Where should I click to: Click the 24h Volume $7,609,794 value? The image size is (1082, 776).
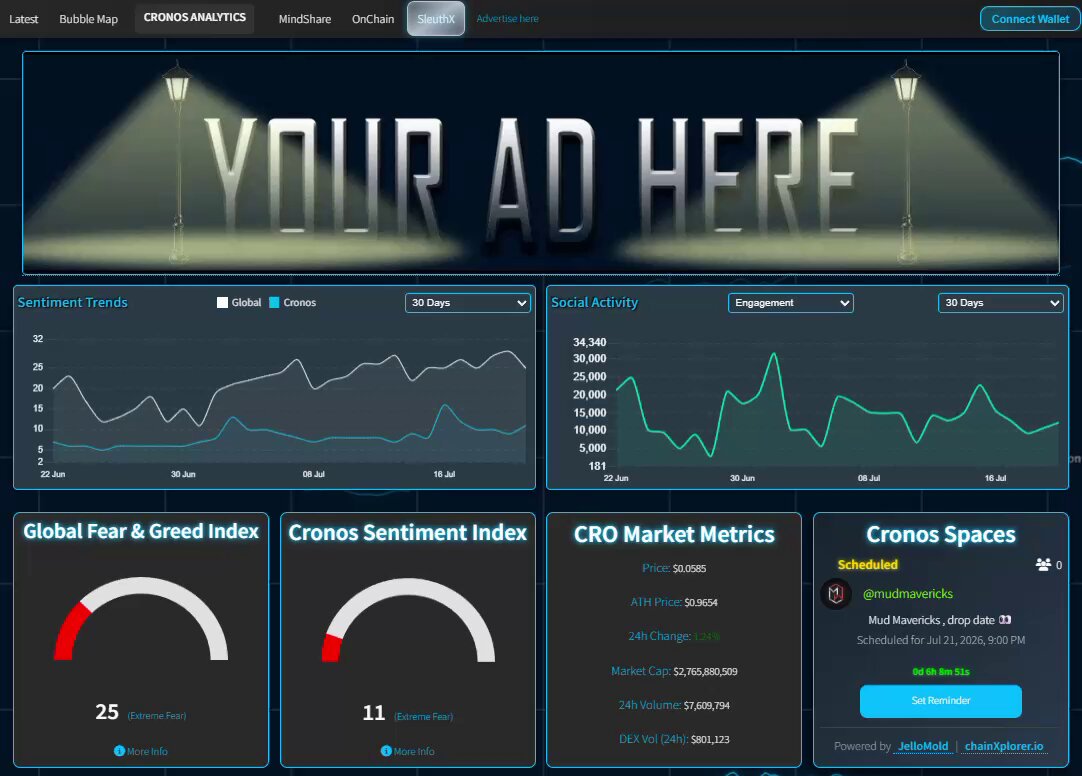pos(707,705)
